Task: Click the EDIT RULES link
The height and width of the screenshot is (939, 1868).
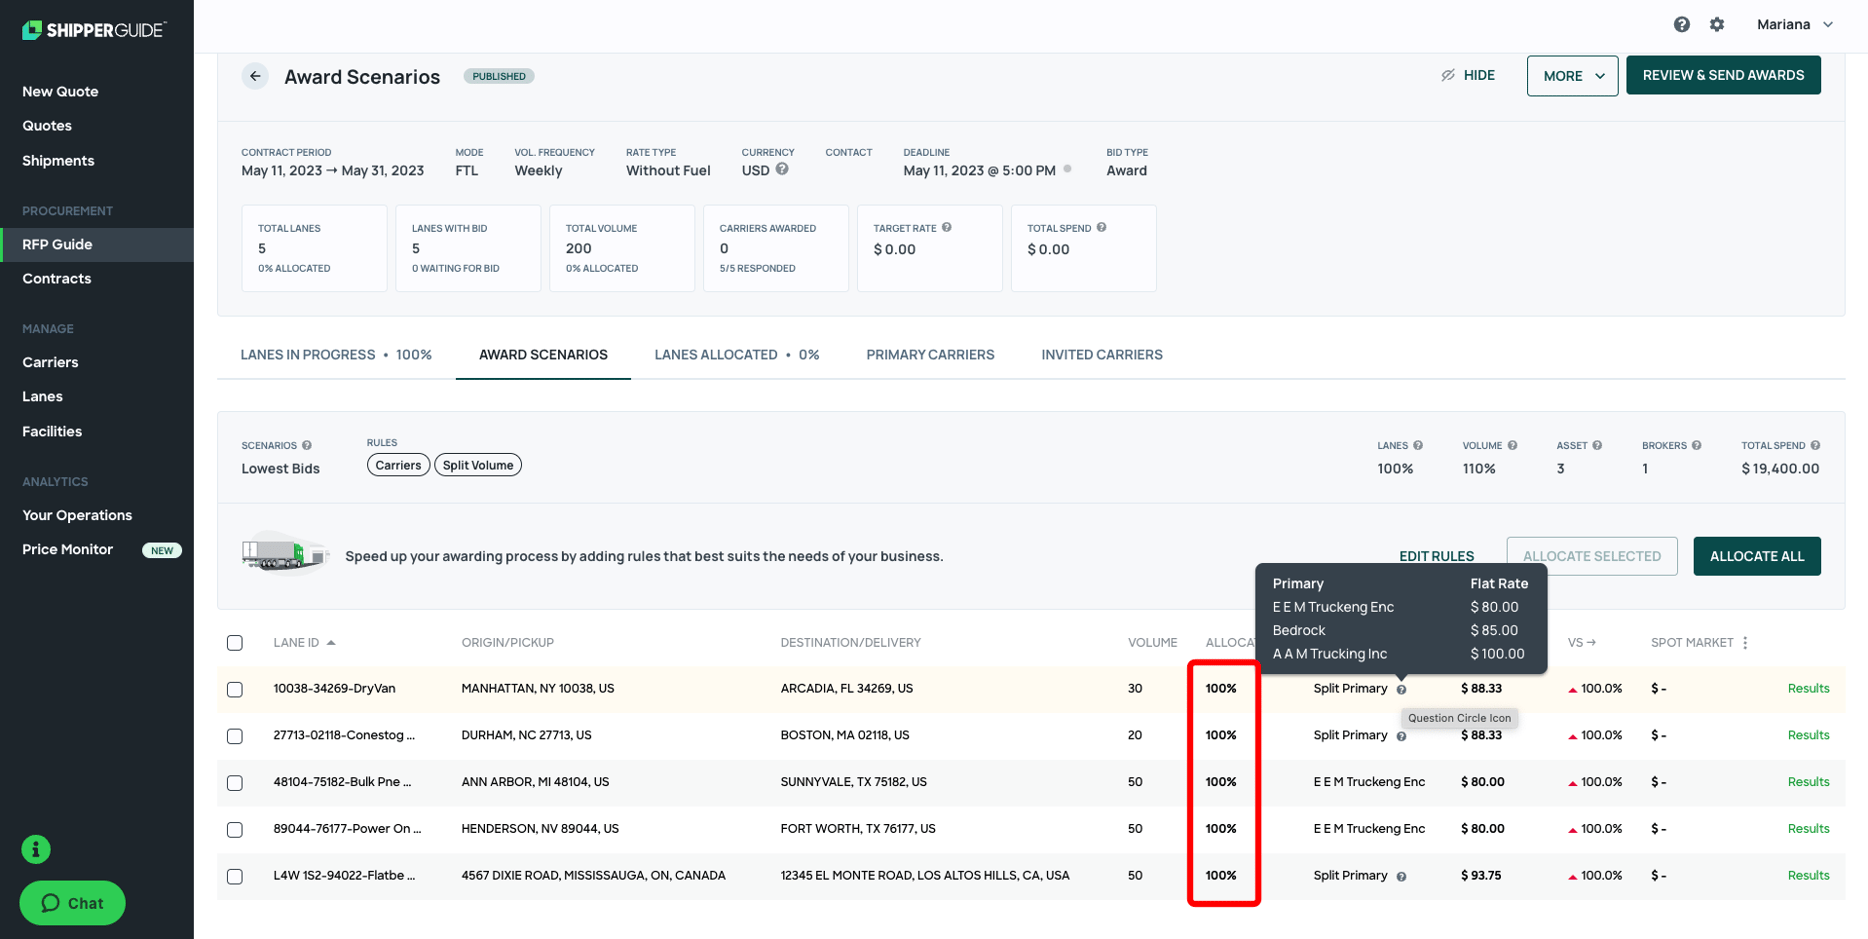Action: coord(1437,556)
